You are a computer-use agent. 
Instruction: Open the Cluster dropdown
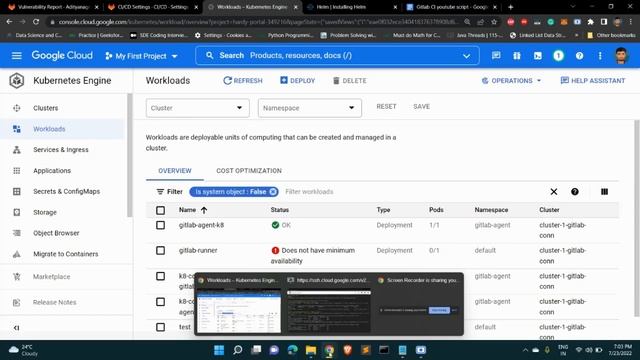tap(198, 108)
